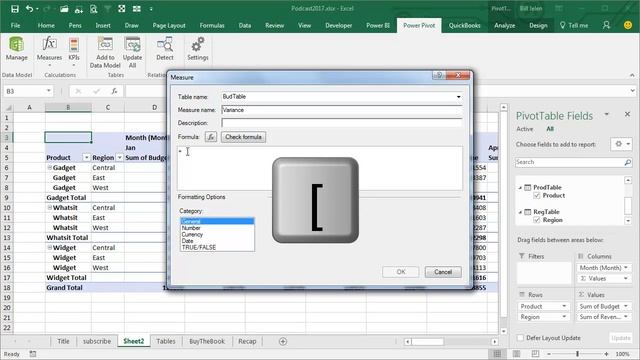Click the Update All icon
The width and height of the screenshot is (640, 360).
(133, 52)
